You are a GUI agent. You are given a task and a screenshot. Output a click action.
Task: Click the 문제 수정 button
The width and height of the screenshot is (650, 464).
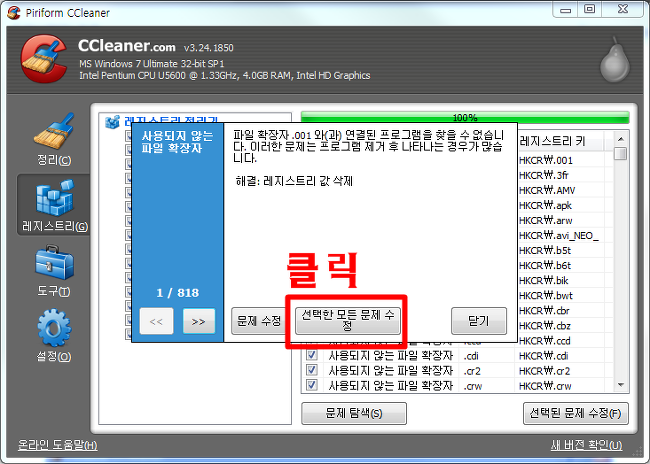[259, 321]
